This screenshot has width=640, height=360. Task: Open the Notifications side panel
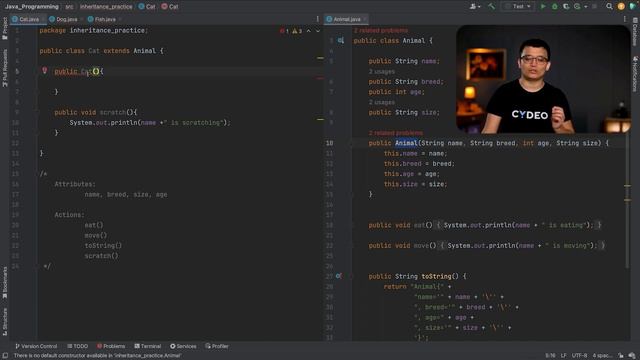[x=635, y=74]
